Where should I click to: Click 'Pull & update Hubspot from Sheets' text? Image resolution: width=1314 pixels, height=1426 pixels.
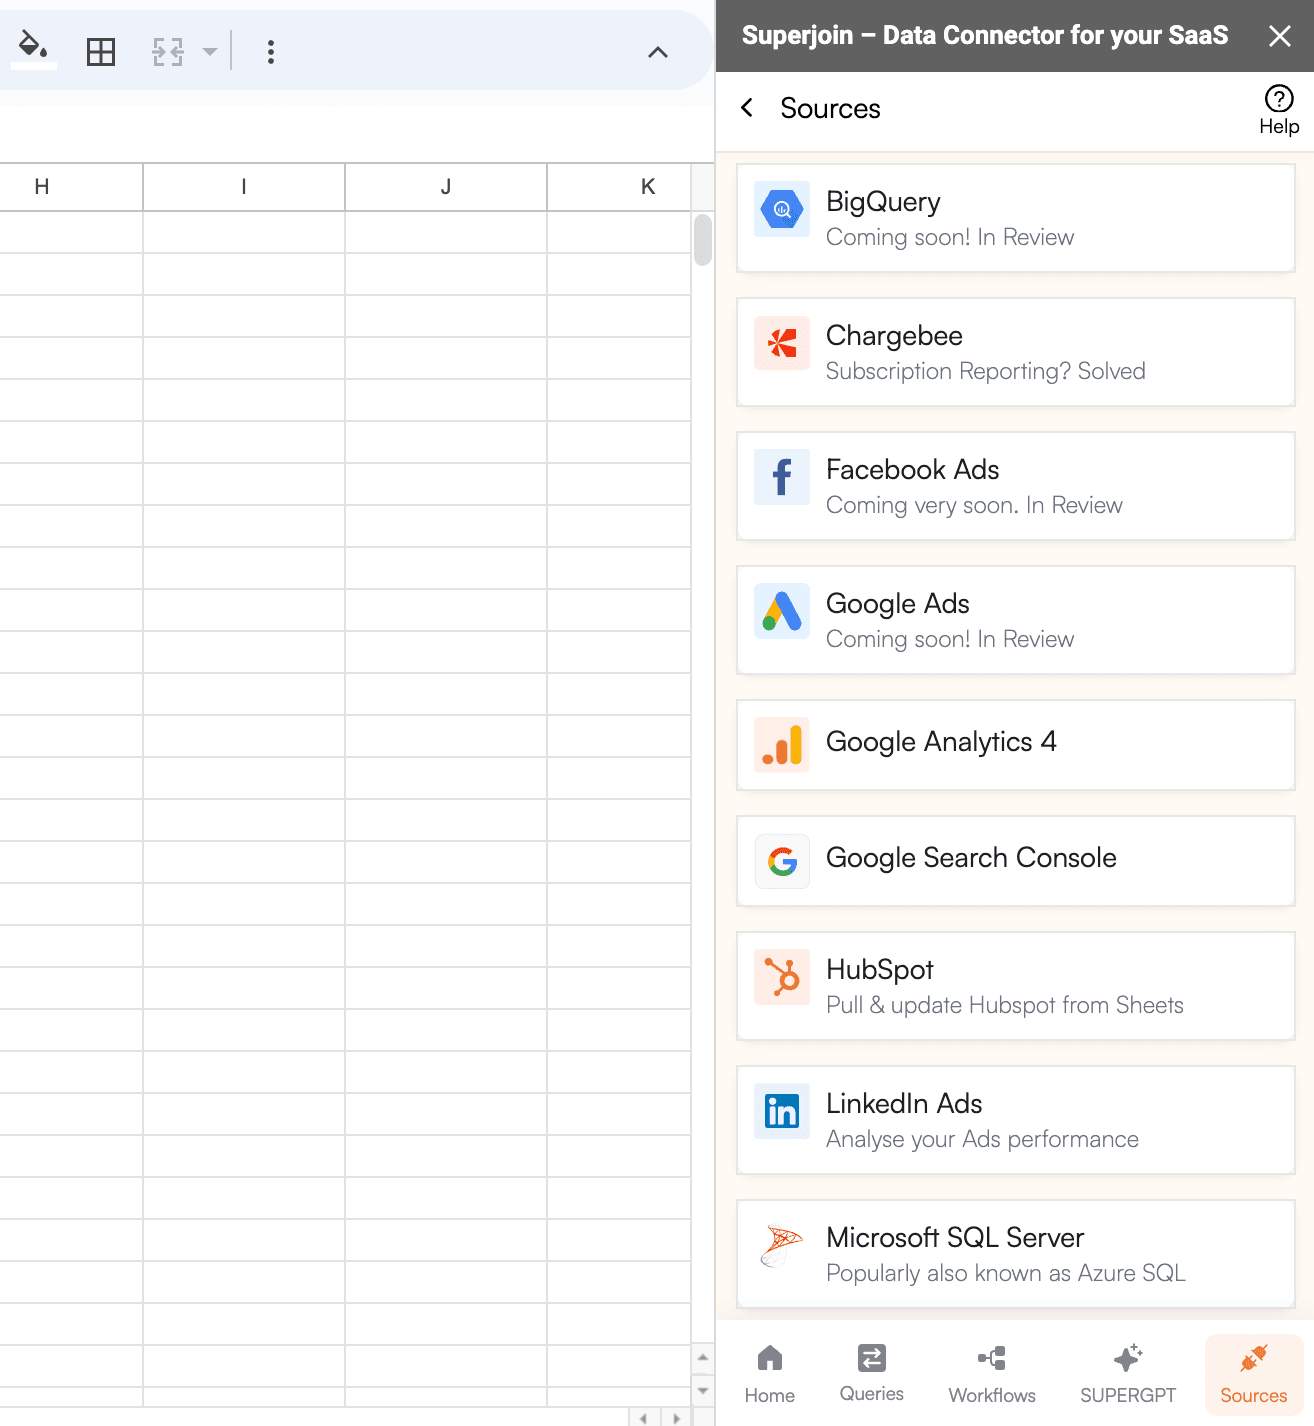pyautogui.click(x=1005, y=1005)
